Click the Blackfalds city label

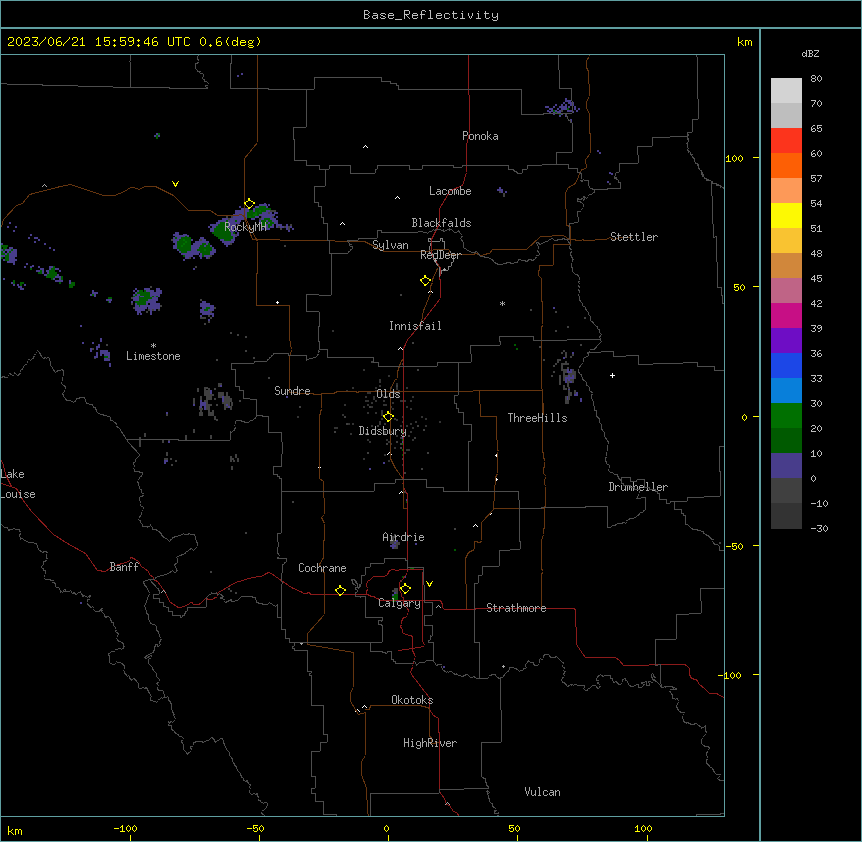[x=441, y=223]
